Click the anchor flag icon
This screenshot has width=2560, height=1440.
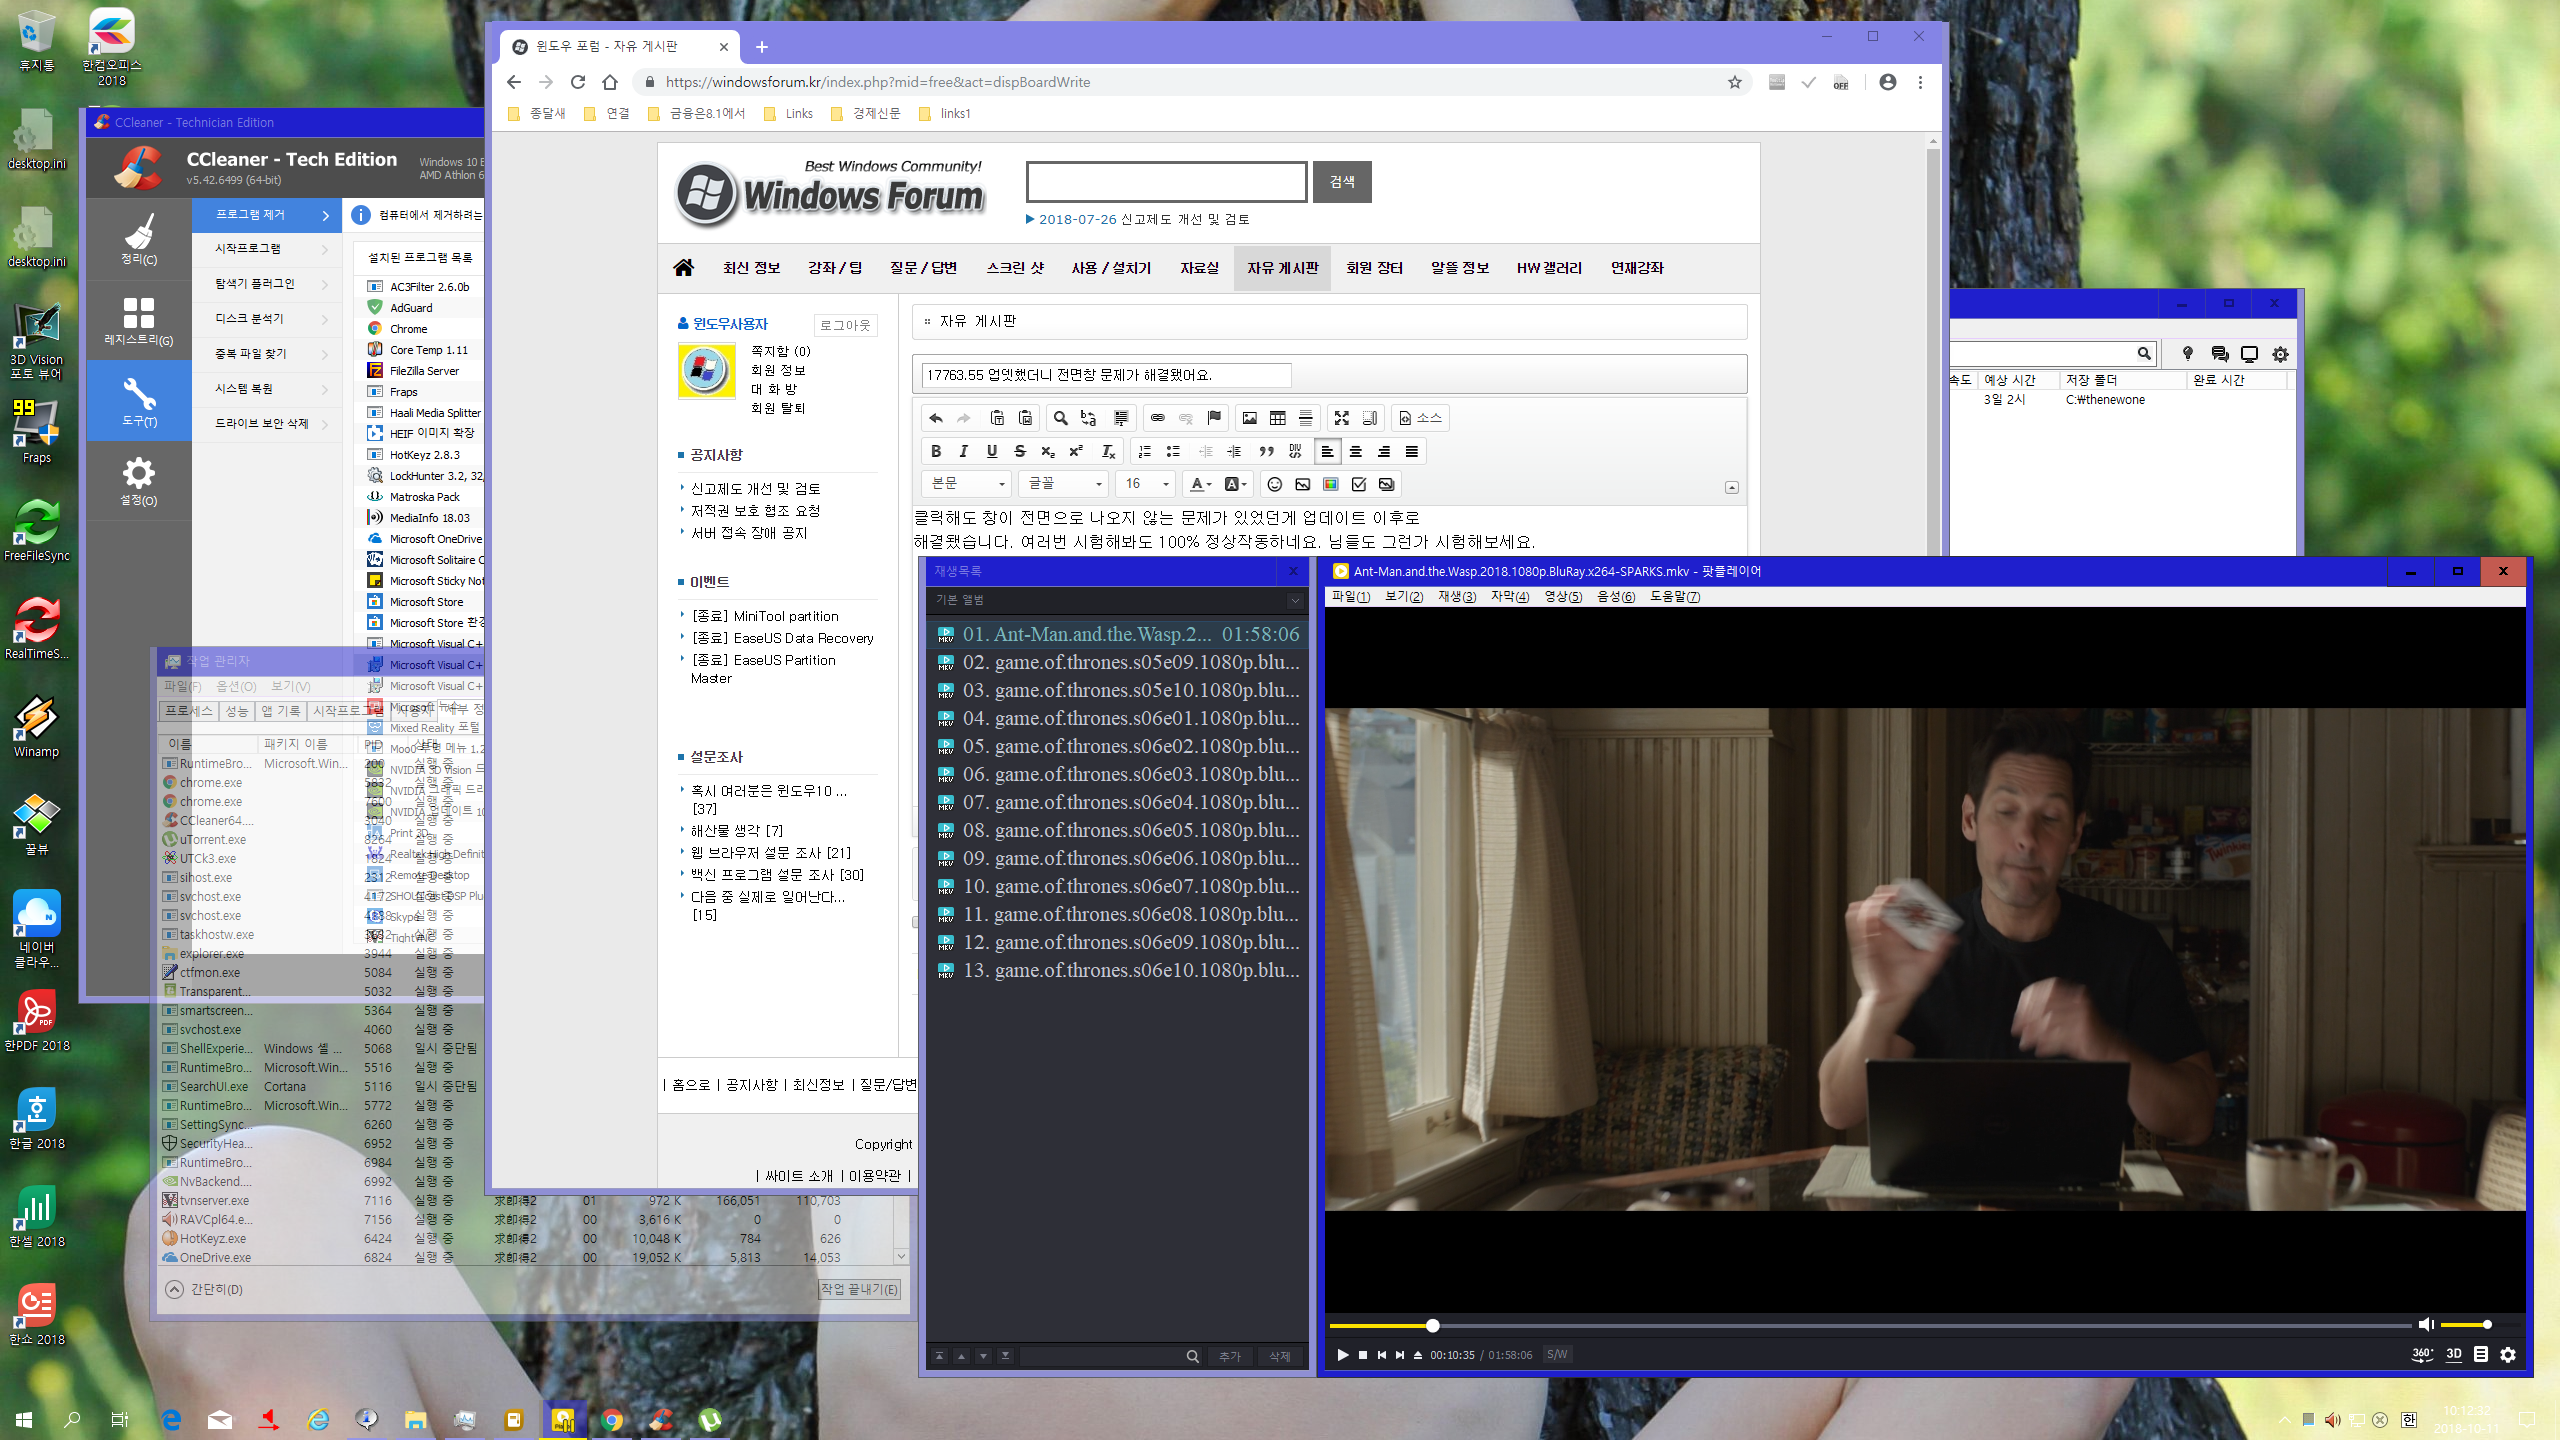1214,418
